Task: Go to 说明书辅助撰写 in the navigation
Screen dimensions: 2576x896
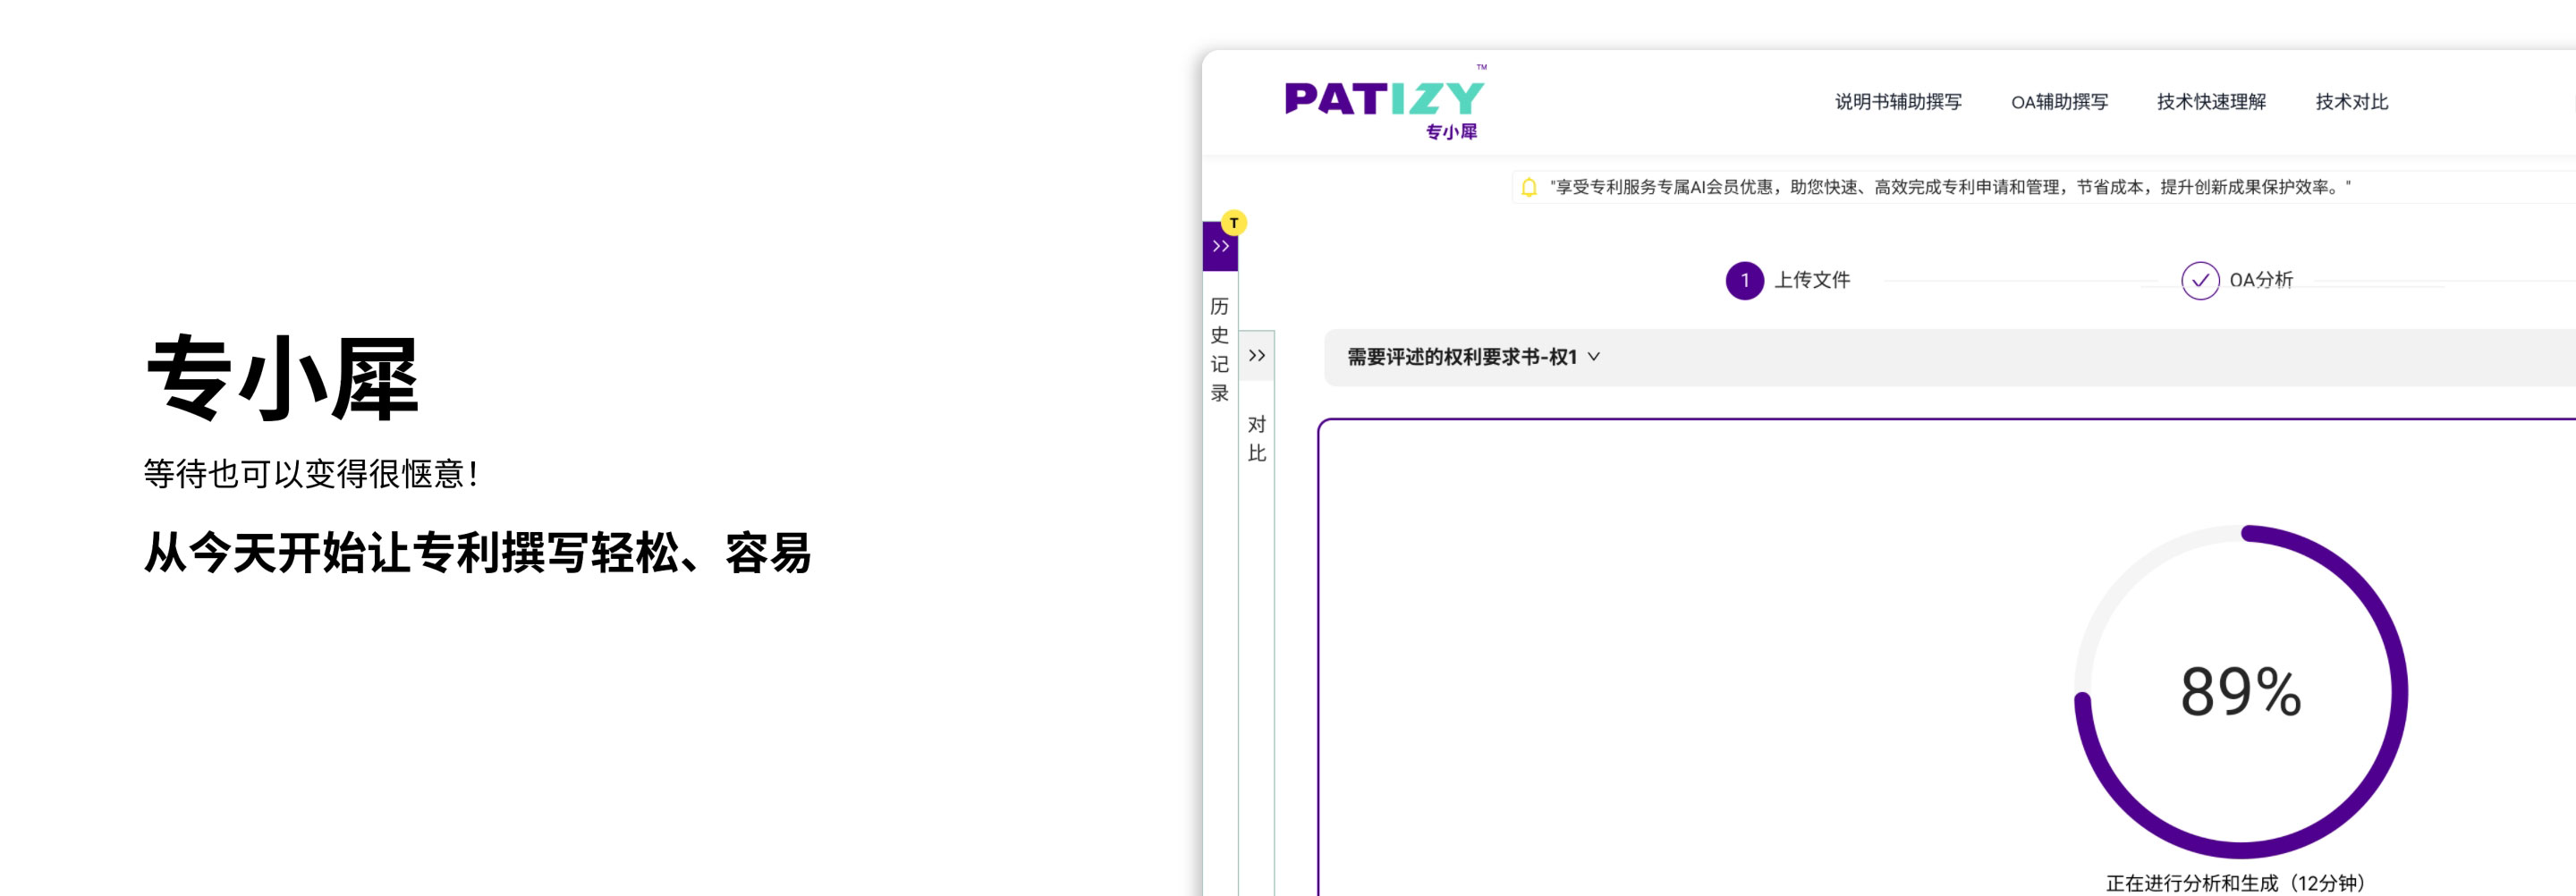Action: (1897, 102)
